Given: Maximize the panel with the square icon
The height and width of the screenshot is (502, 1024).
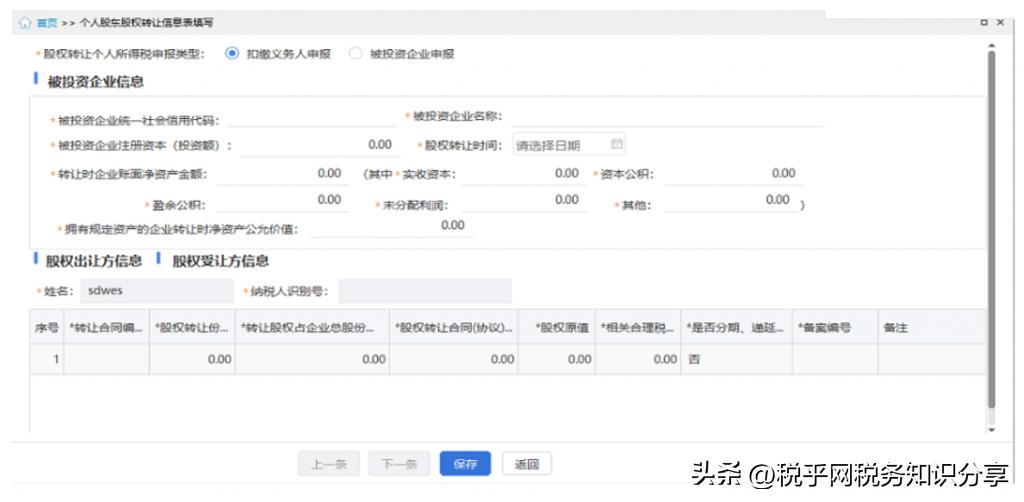Looking at the screenshot, I should click(x=984, y=23).
